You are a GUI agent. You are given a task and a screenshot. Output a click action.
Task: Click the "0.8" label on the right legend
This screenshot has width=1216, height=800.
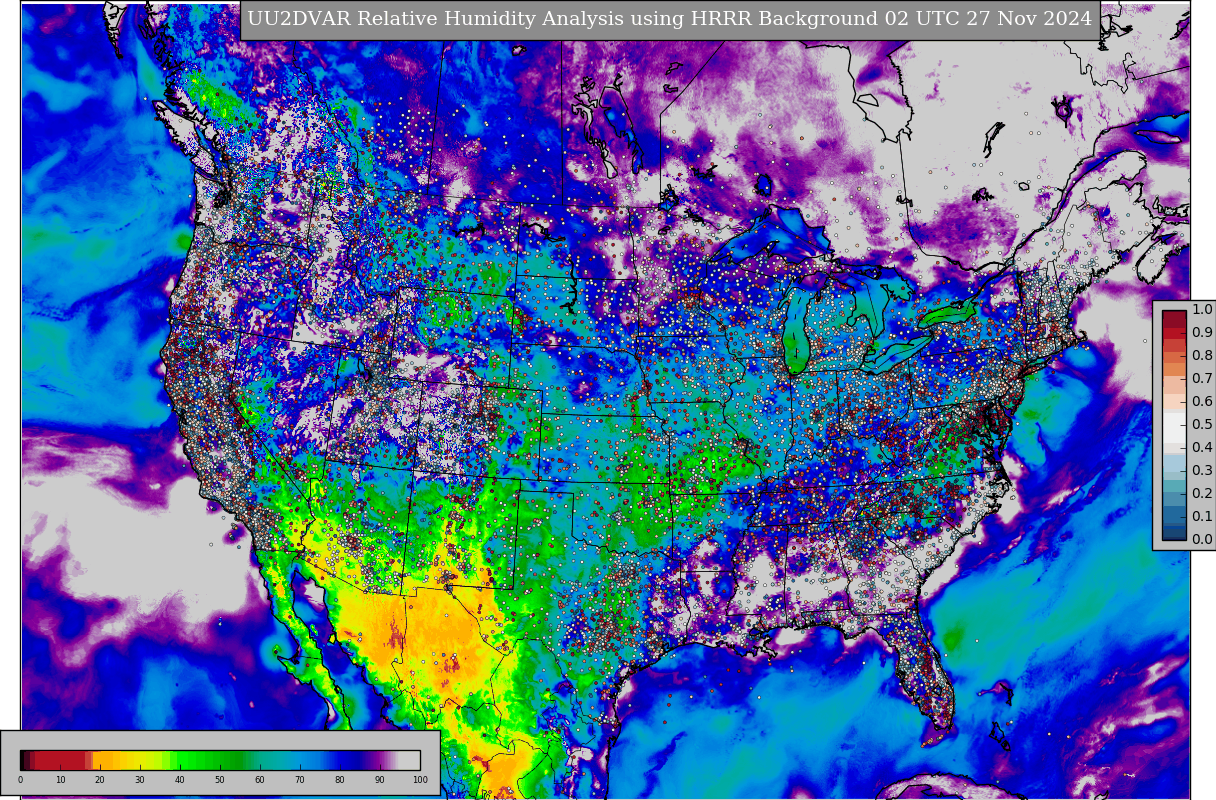coord(1202,356)
